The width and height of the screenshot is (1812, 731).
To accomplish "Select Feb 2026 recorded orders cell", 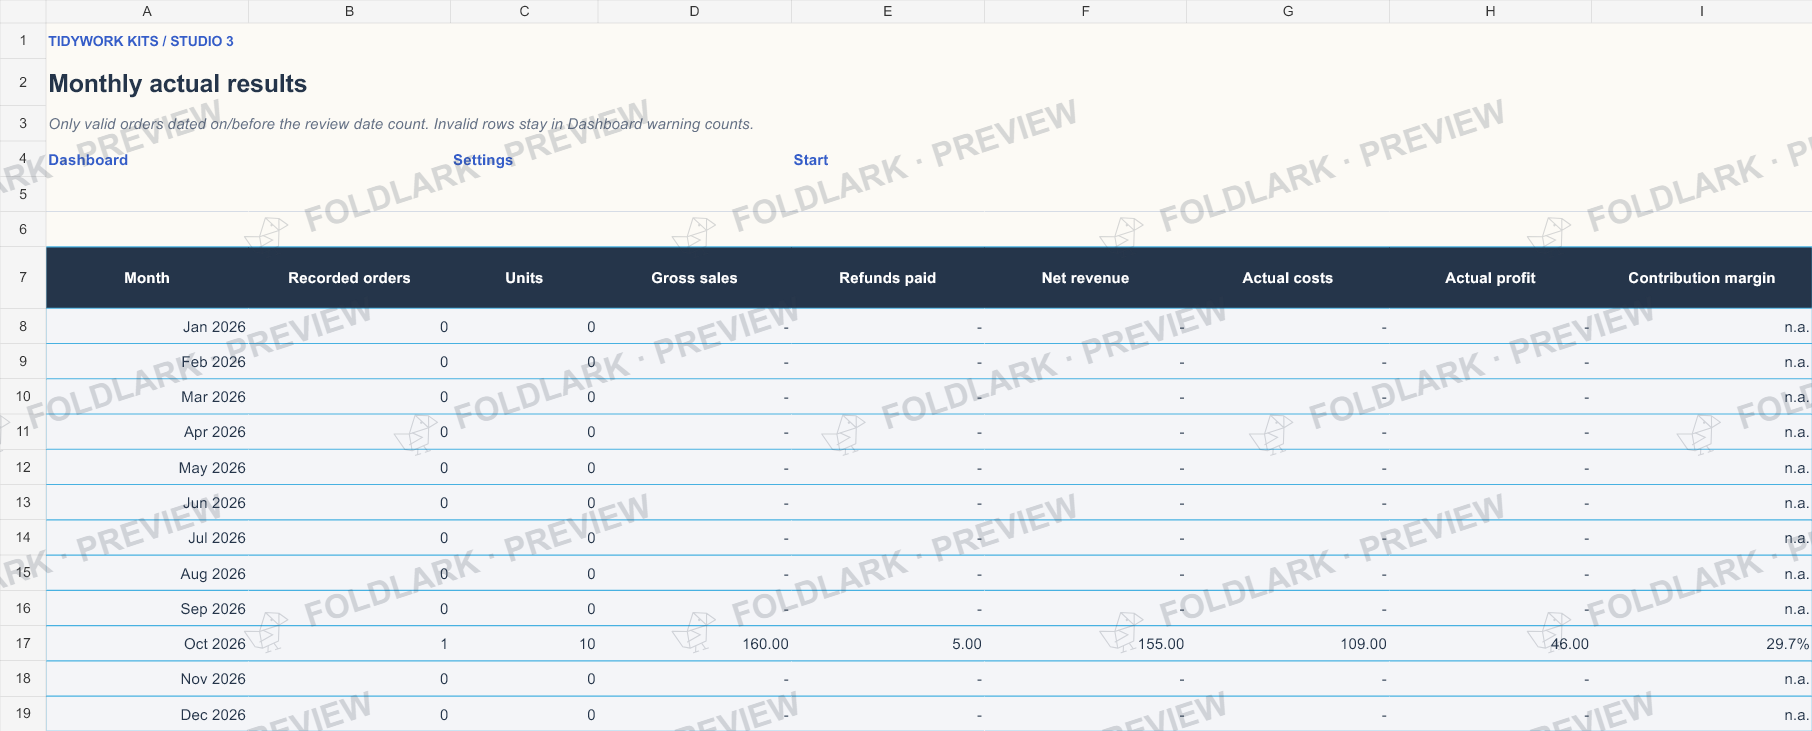I will (349, 362).
